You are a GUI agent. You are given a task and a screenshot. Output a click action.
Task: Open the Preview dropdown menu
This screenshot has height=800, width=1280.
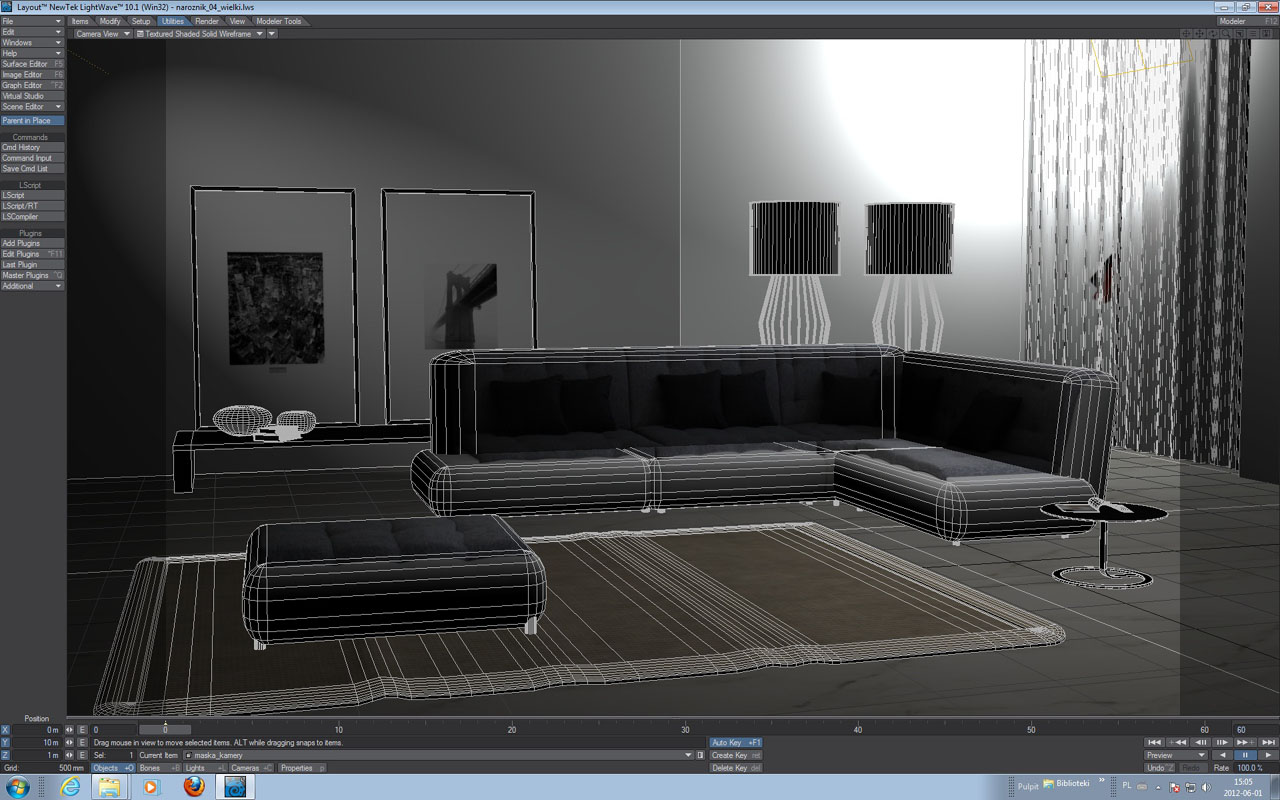pyautogui.click(x=1176, y=755)
